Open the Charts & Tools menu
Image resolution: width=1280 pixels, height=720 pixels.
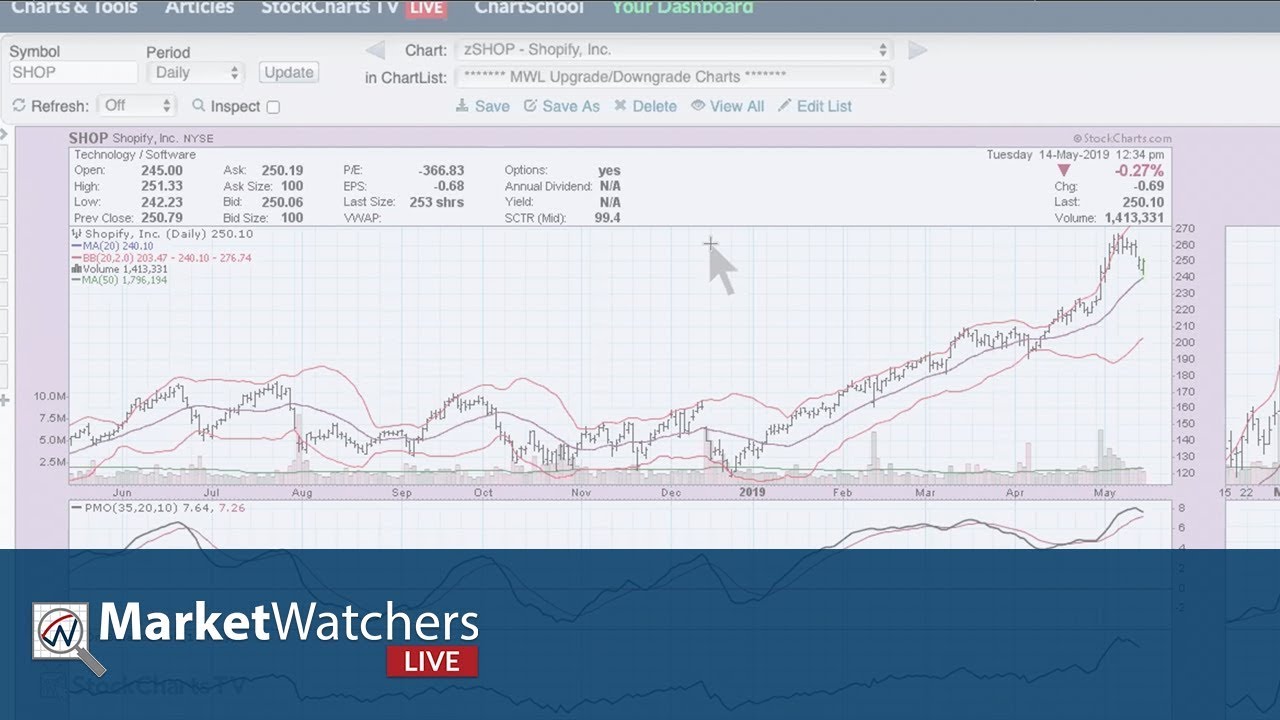pos(74,8)
